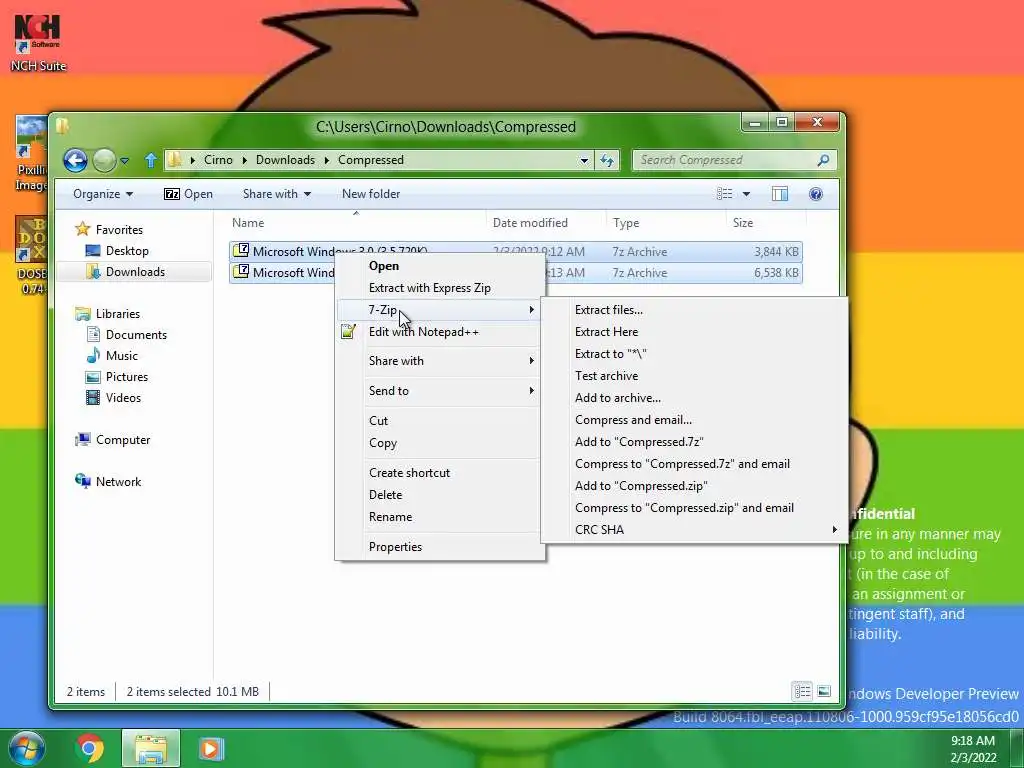Open the Windows Start orb
Image resolution: width=1024 pixels, height=768 pixels.
pyautogui.click(x=26, y=748)
